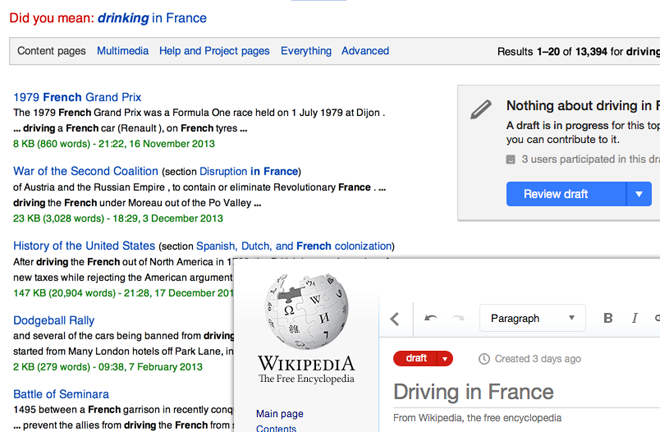
Task: Open the red draft status dropdown arrow
Action: click(x=445, y=359)
